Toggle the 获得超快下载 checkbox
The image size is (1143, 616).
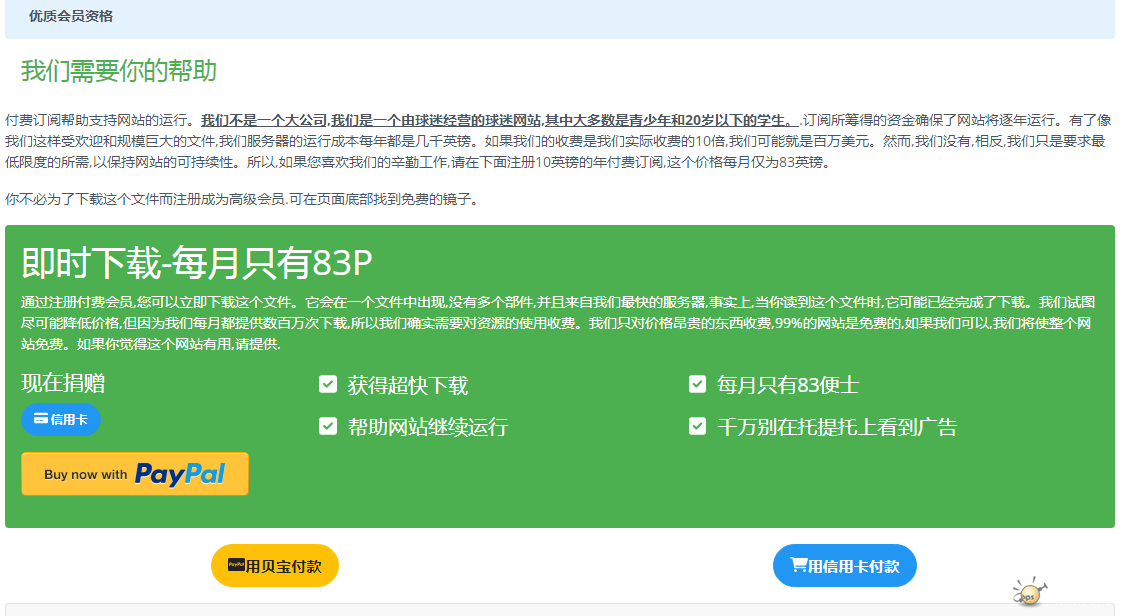click(x=328, y=384)
